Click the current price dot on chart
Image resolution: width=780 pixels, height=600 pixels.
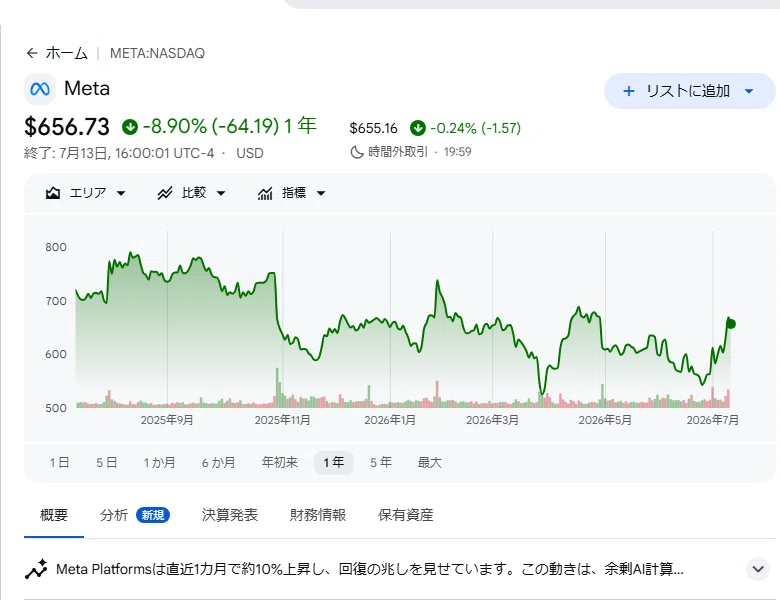point(731,324)
